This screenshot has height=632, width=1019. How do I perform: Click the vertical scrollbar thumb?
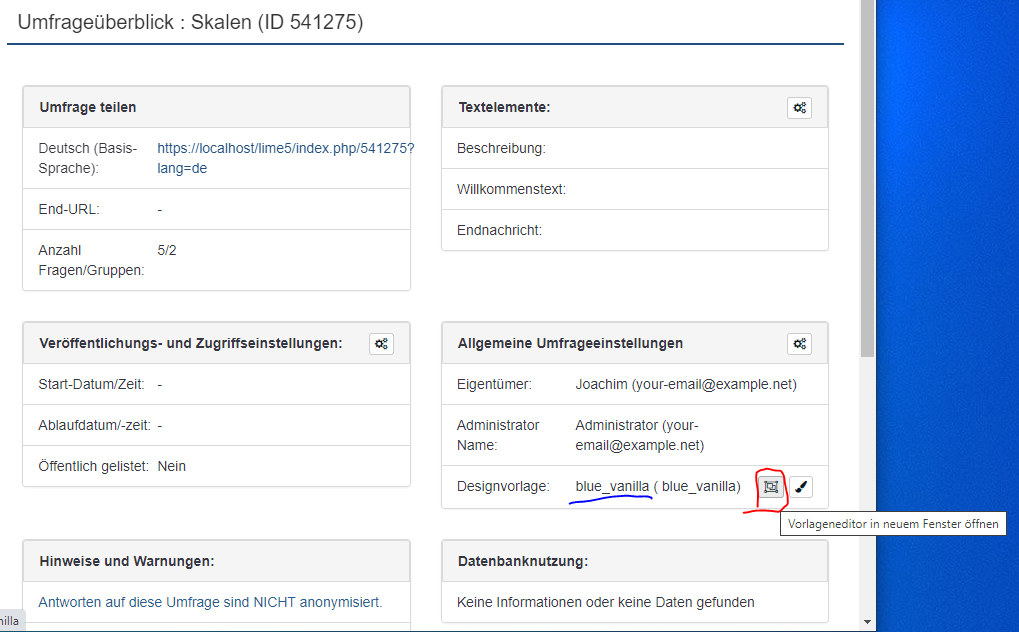click(867, 180)
